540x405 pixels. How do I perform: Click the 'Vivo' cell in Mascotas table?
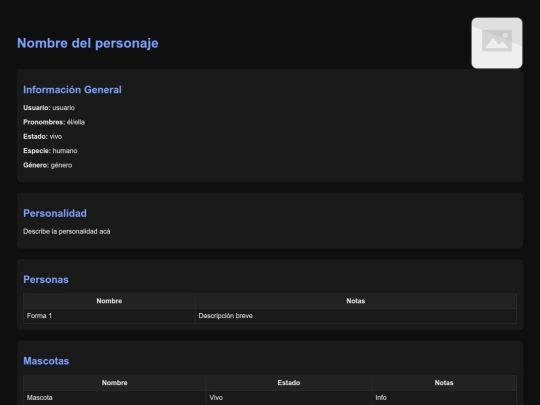(x=289, y=398)
